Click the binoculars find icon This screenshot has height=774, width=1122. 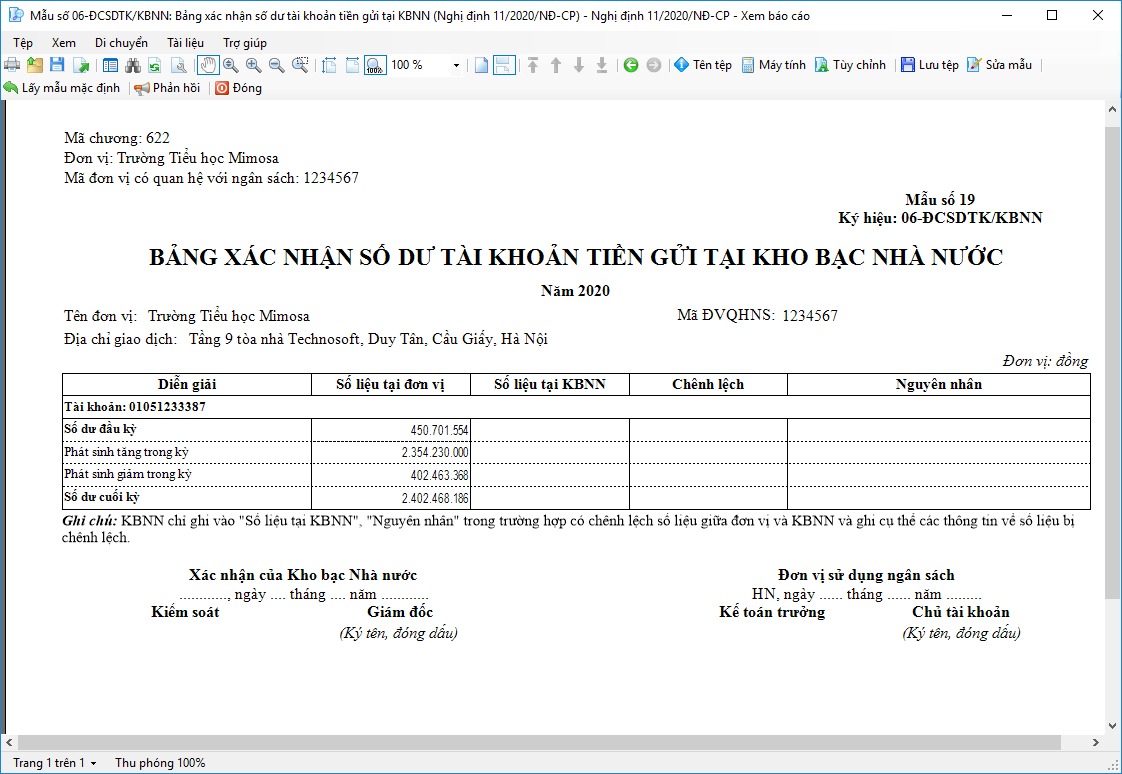[x=132, y=65]
